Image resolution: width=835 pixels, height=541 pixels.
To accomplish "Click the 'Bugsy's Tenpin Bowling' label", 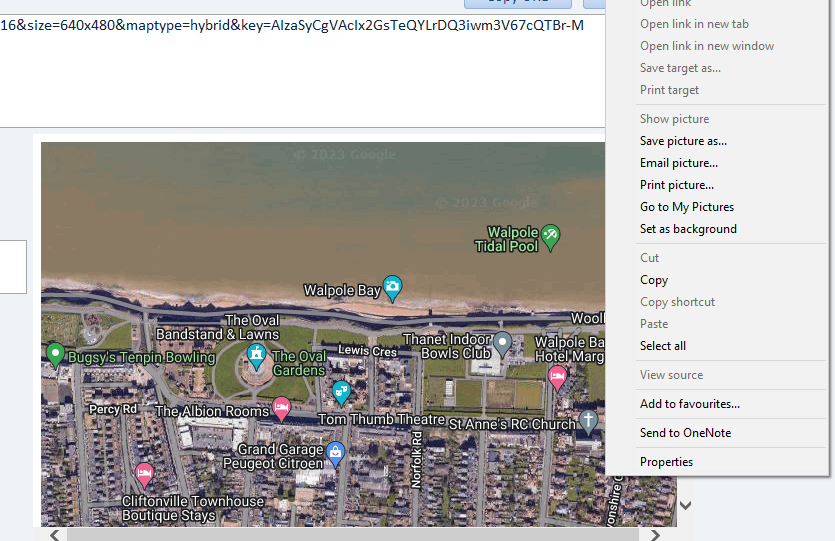I will [x=142, y=357].
